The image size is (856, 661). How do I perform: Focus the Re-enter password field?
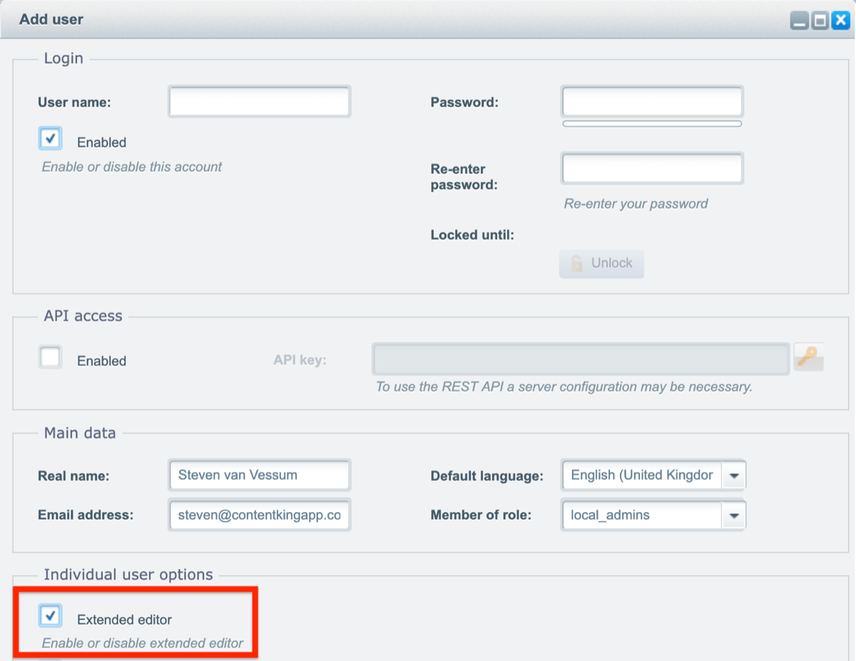click(x=652, y=168)
